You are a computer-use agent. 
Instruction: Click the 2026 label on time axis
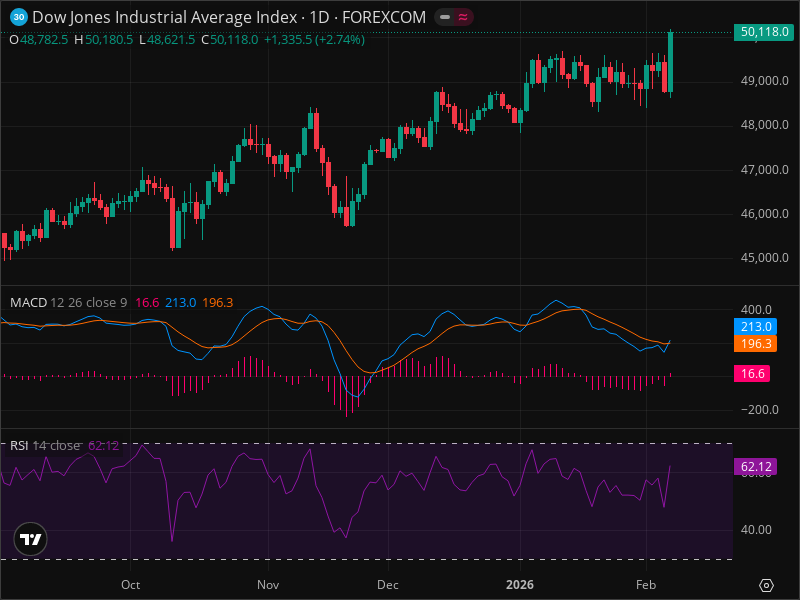pyautogui.click(x=520, y=585)
